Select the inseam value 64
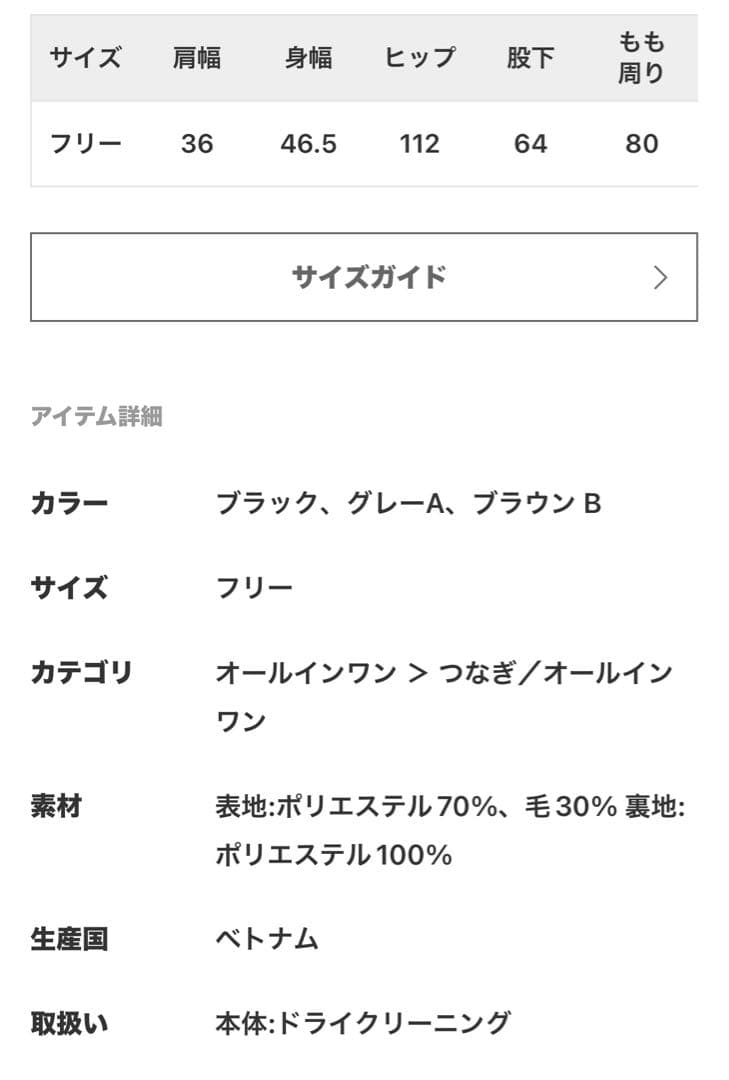The image size is (729, 1080). [531, 143]
